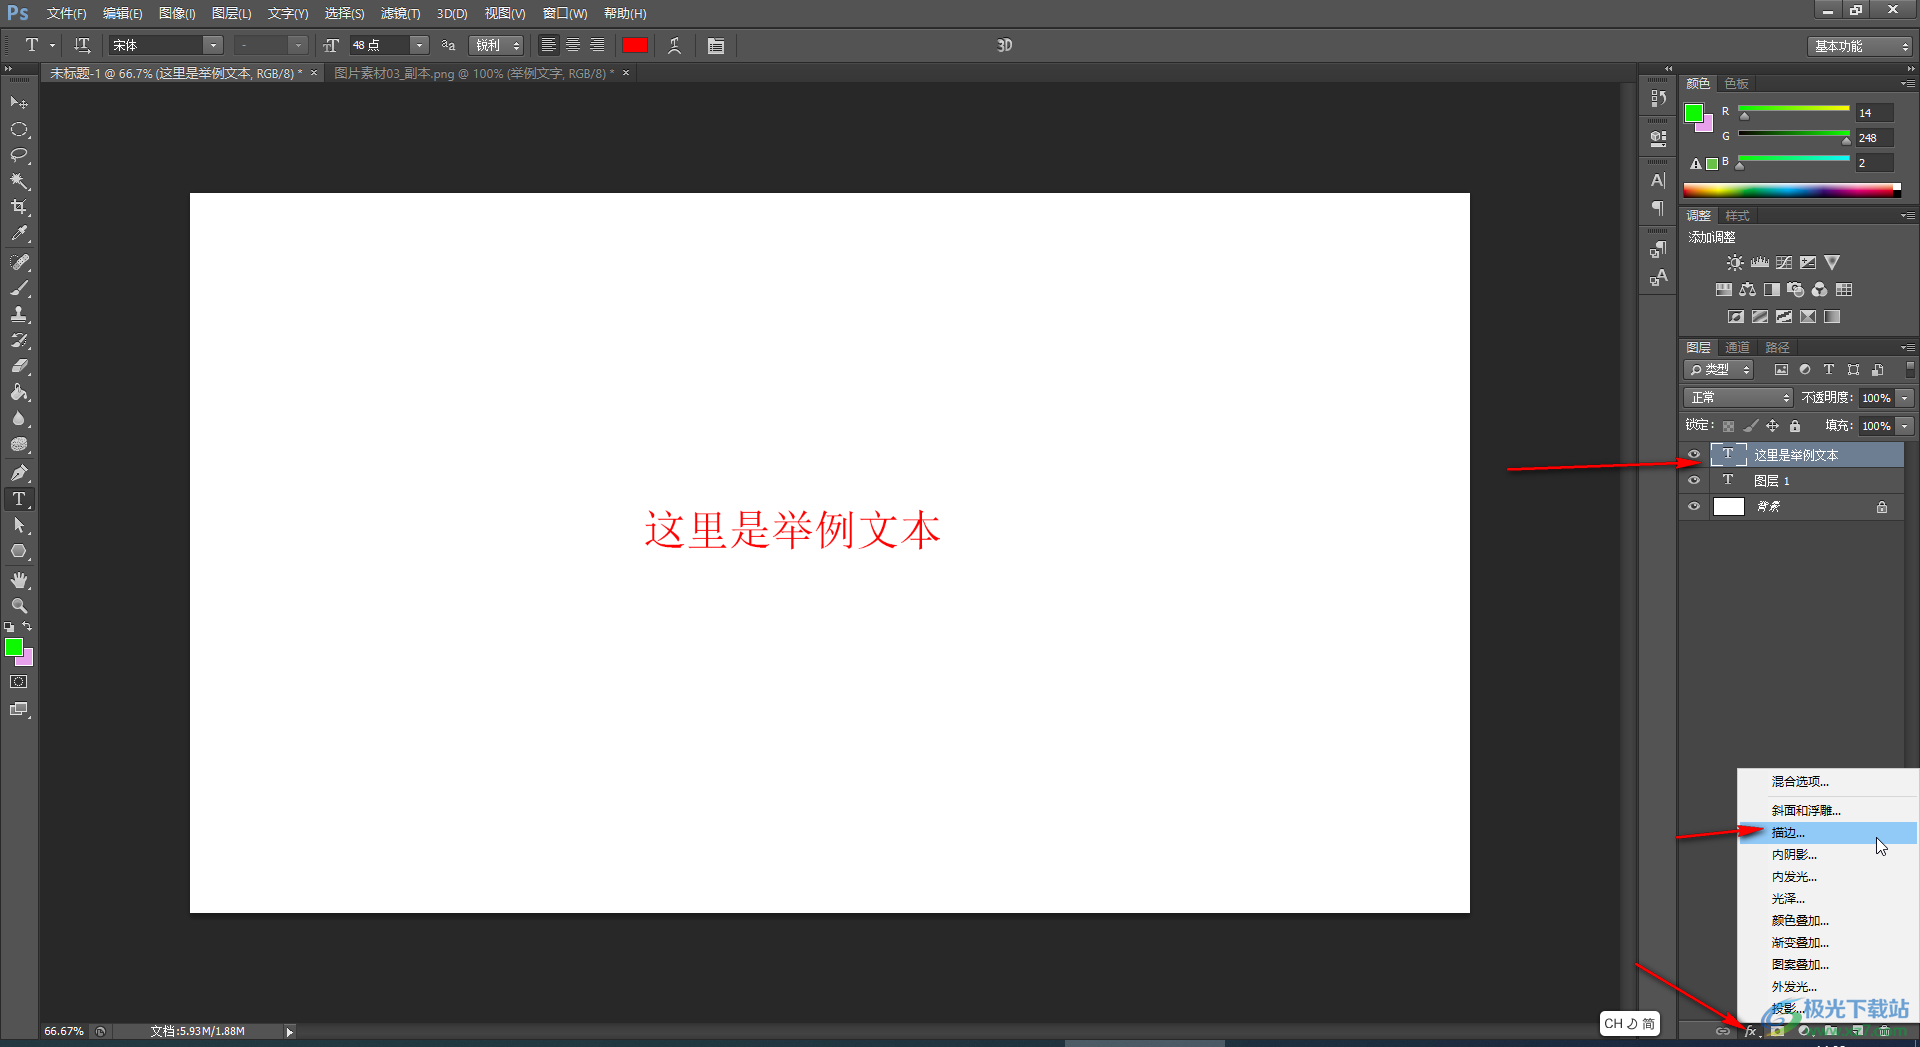Open the anti-aliasing dropdown 锐利
Image resolution: width=1920 pixels, height=1047 pixels.
pyautogui.click(x=496, y=45)
